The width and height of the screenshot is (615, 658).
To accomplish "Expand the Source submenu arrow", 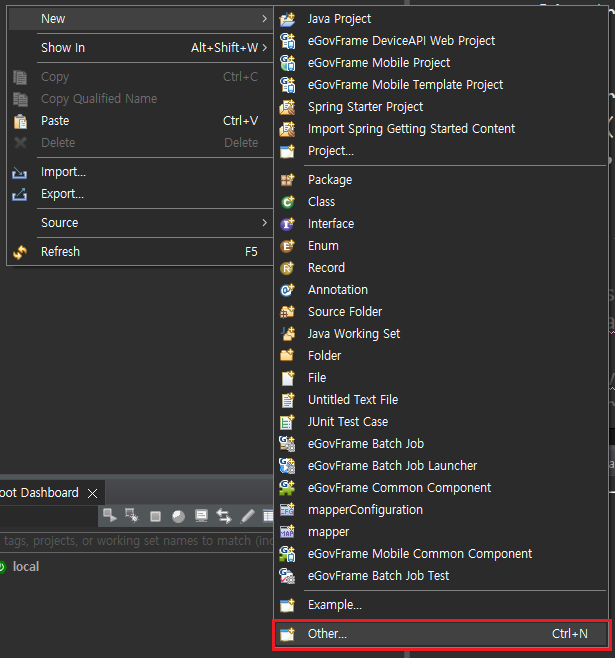I will pyautogui.click(x=264, y=223).
